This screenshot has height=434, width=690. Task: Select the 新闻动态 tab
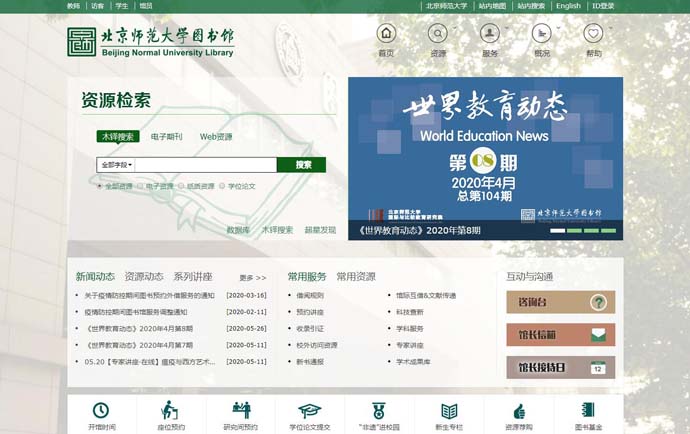click(95, 276)
